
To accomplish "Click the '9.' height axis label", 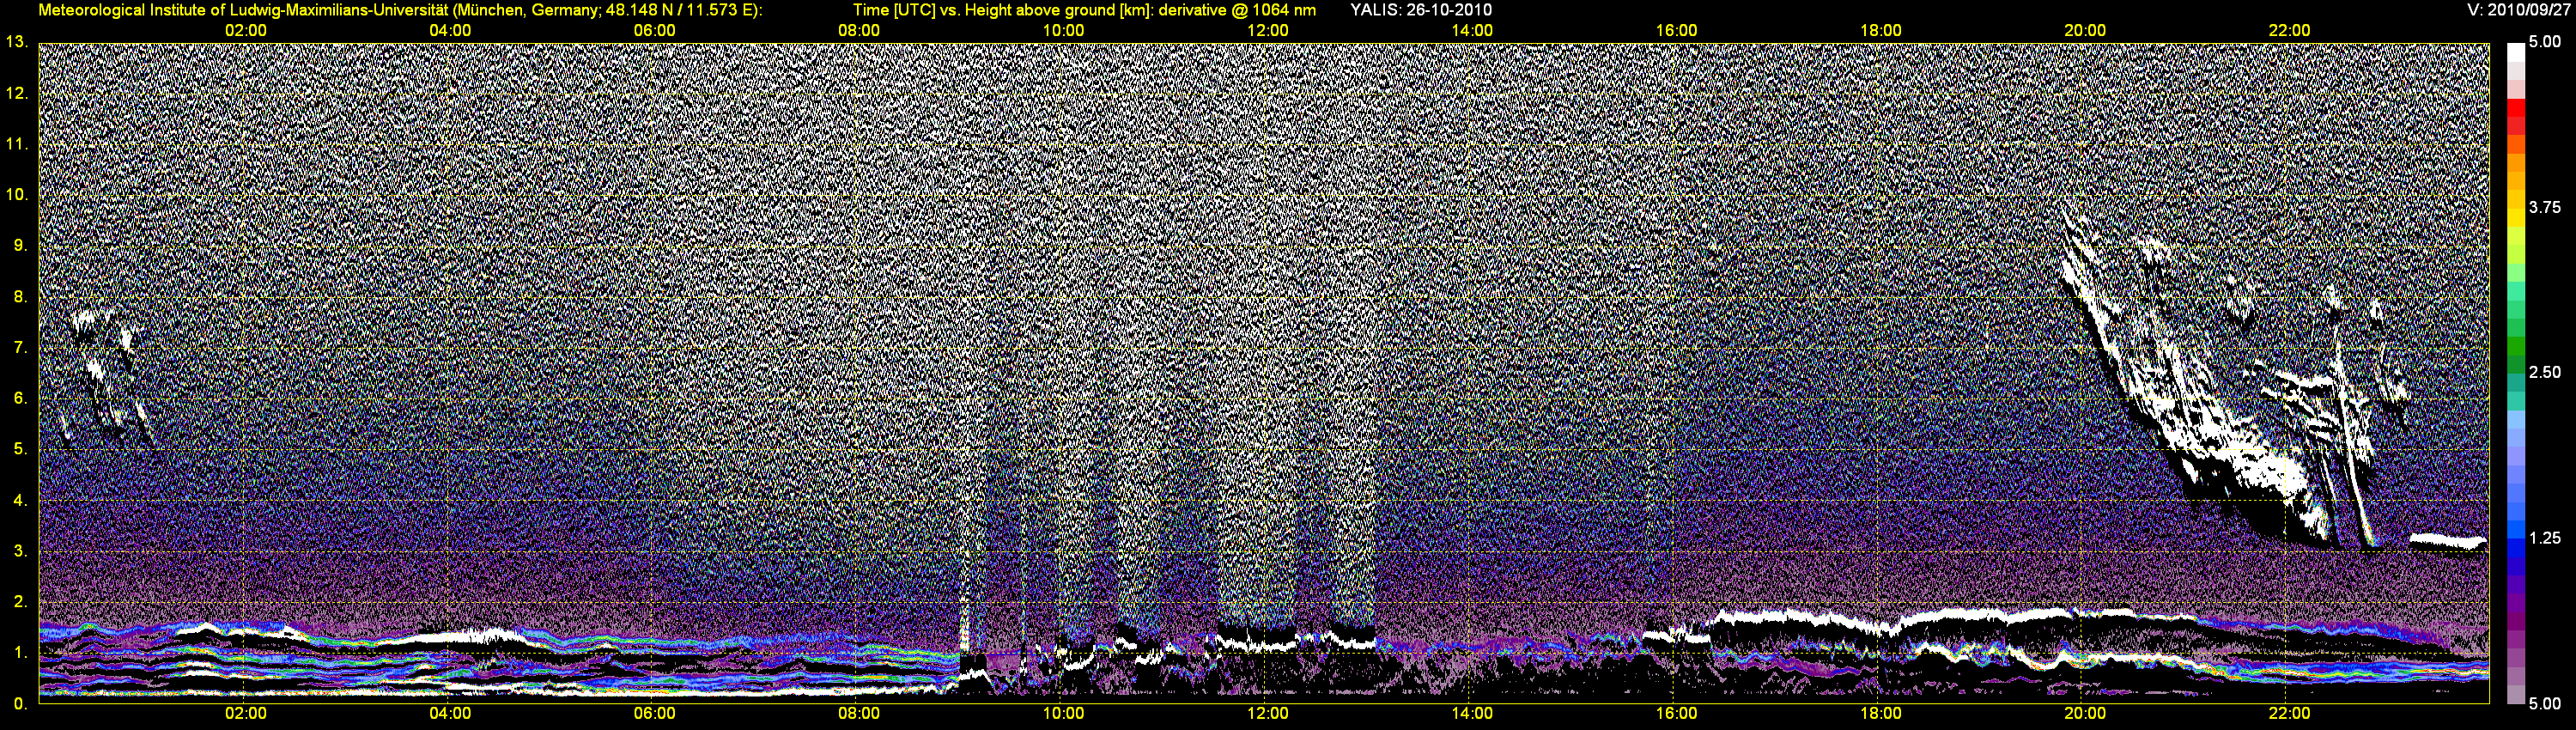I will (x=21, y=246).
